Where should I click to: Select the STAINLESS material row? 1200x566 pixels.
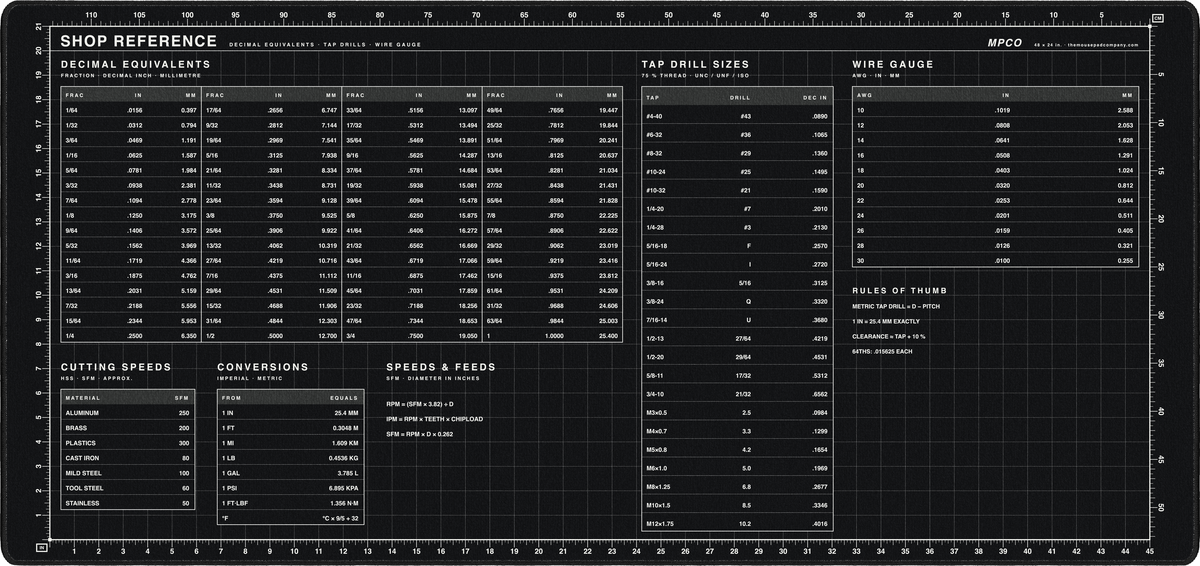127,503
